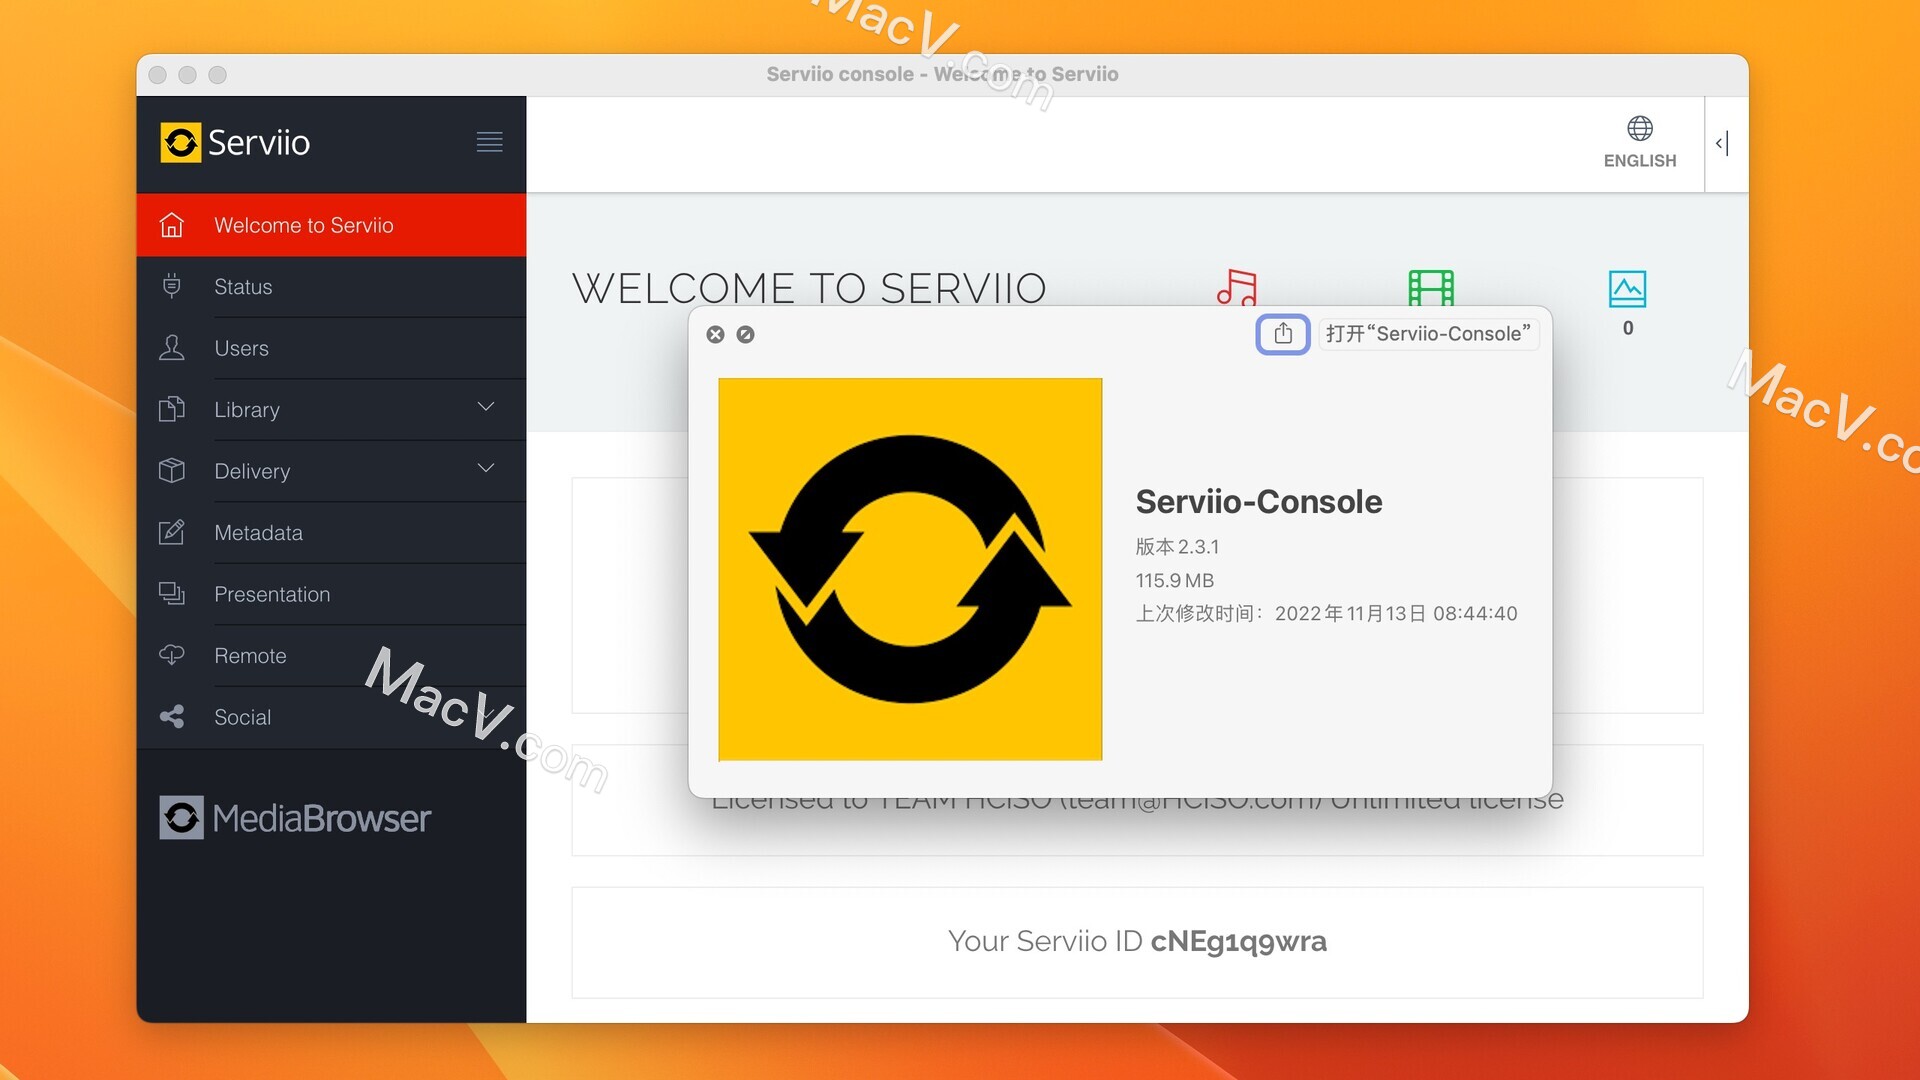Open the Library menu item
This screenshot has height=1080, width=1920.
pos(331,410)
